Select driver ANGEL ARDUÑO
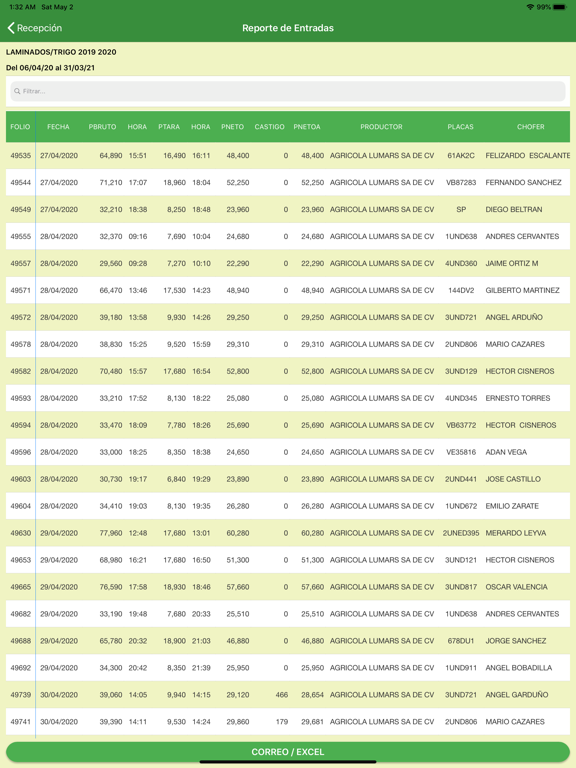The width and height of the screenshot is (576, 768). click(514, 317)
